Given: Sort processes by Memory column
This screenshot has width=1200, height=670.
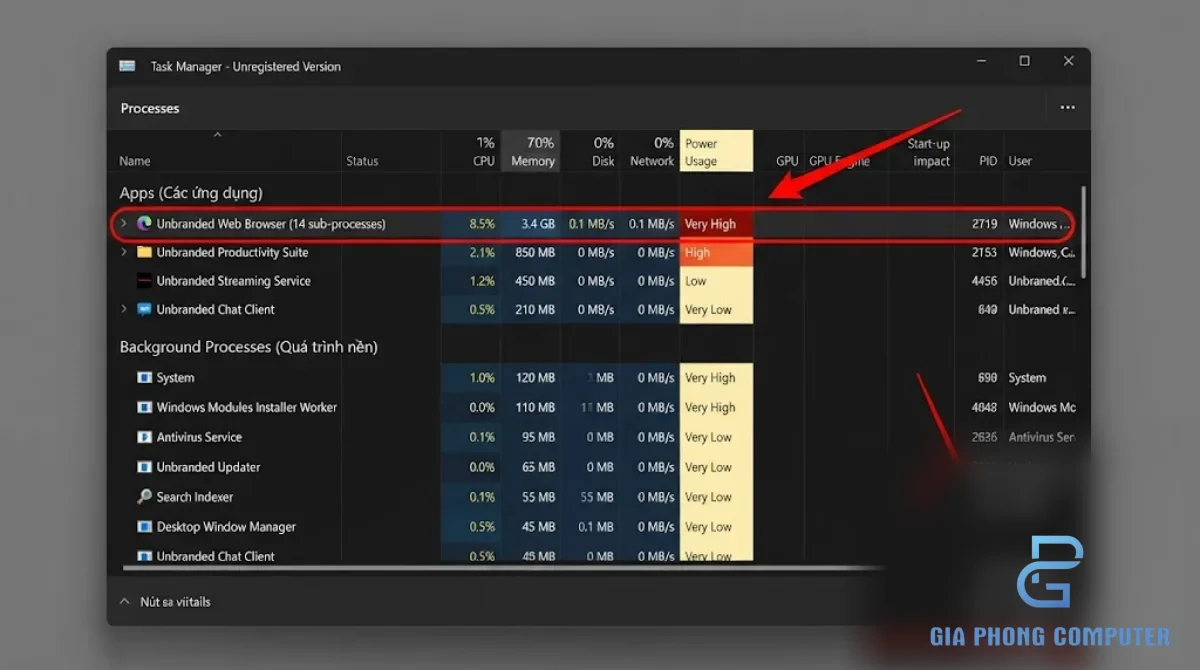Looking at the screenshot, I should [x=533, y=152].
